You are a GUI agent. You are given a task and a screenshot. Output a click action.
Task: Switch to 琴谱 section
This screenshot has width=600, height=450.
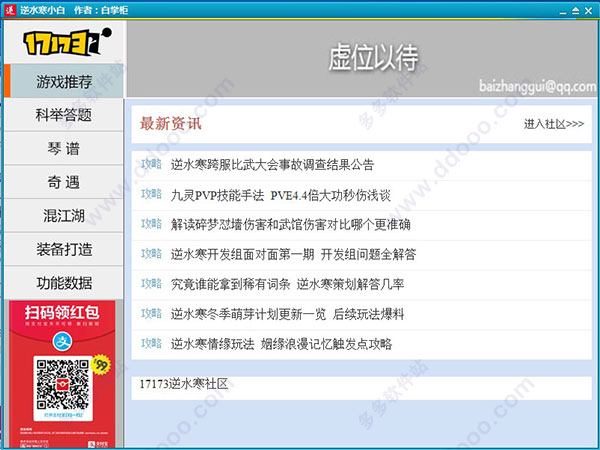(64, 148)
